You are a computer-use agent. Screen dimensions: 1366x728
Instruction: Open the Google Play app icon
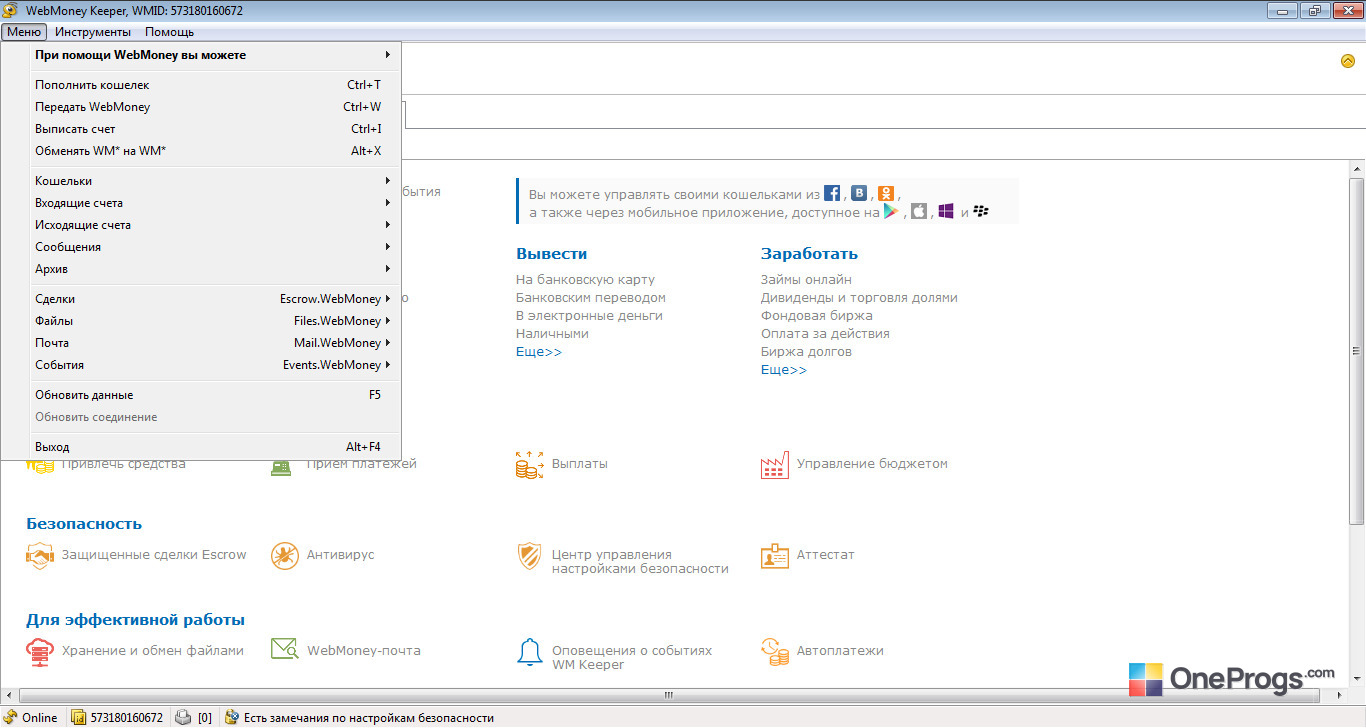point(891,211)
